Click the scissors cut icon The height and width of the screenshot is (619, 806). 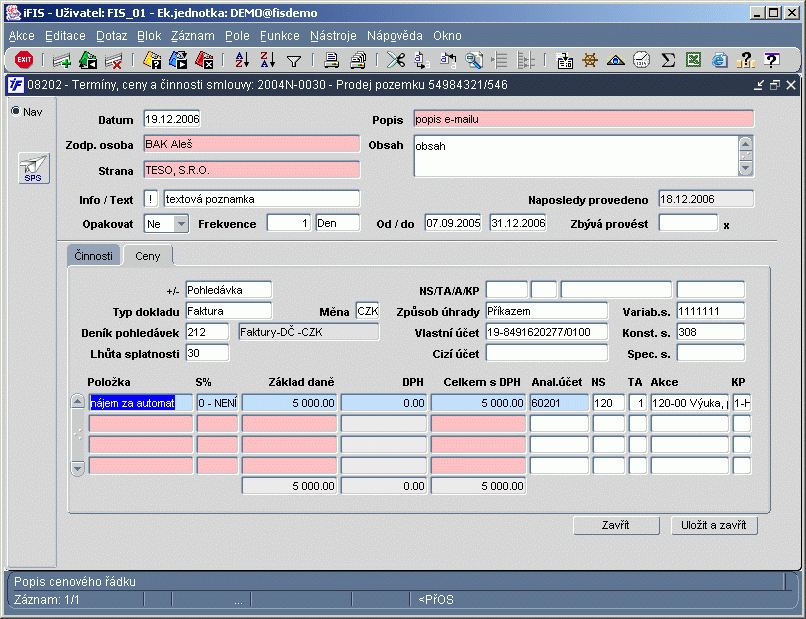[x=396, y=60]
